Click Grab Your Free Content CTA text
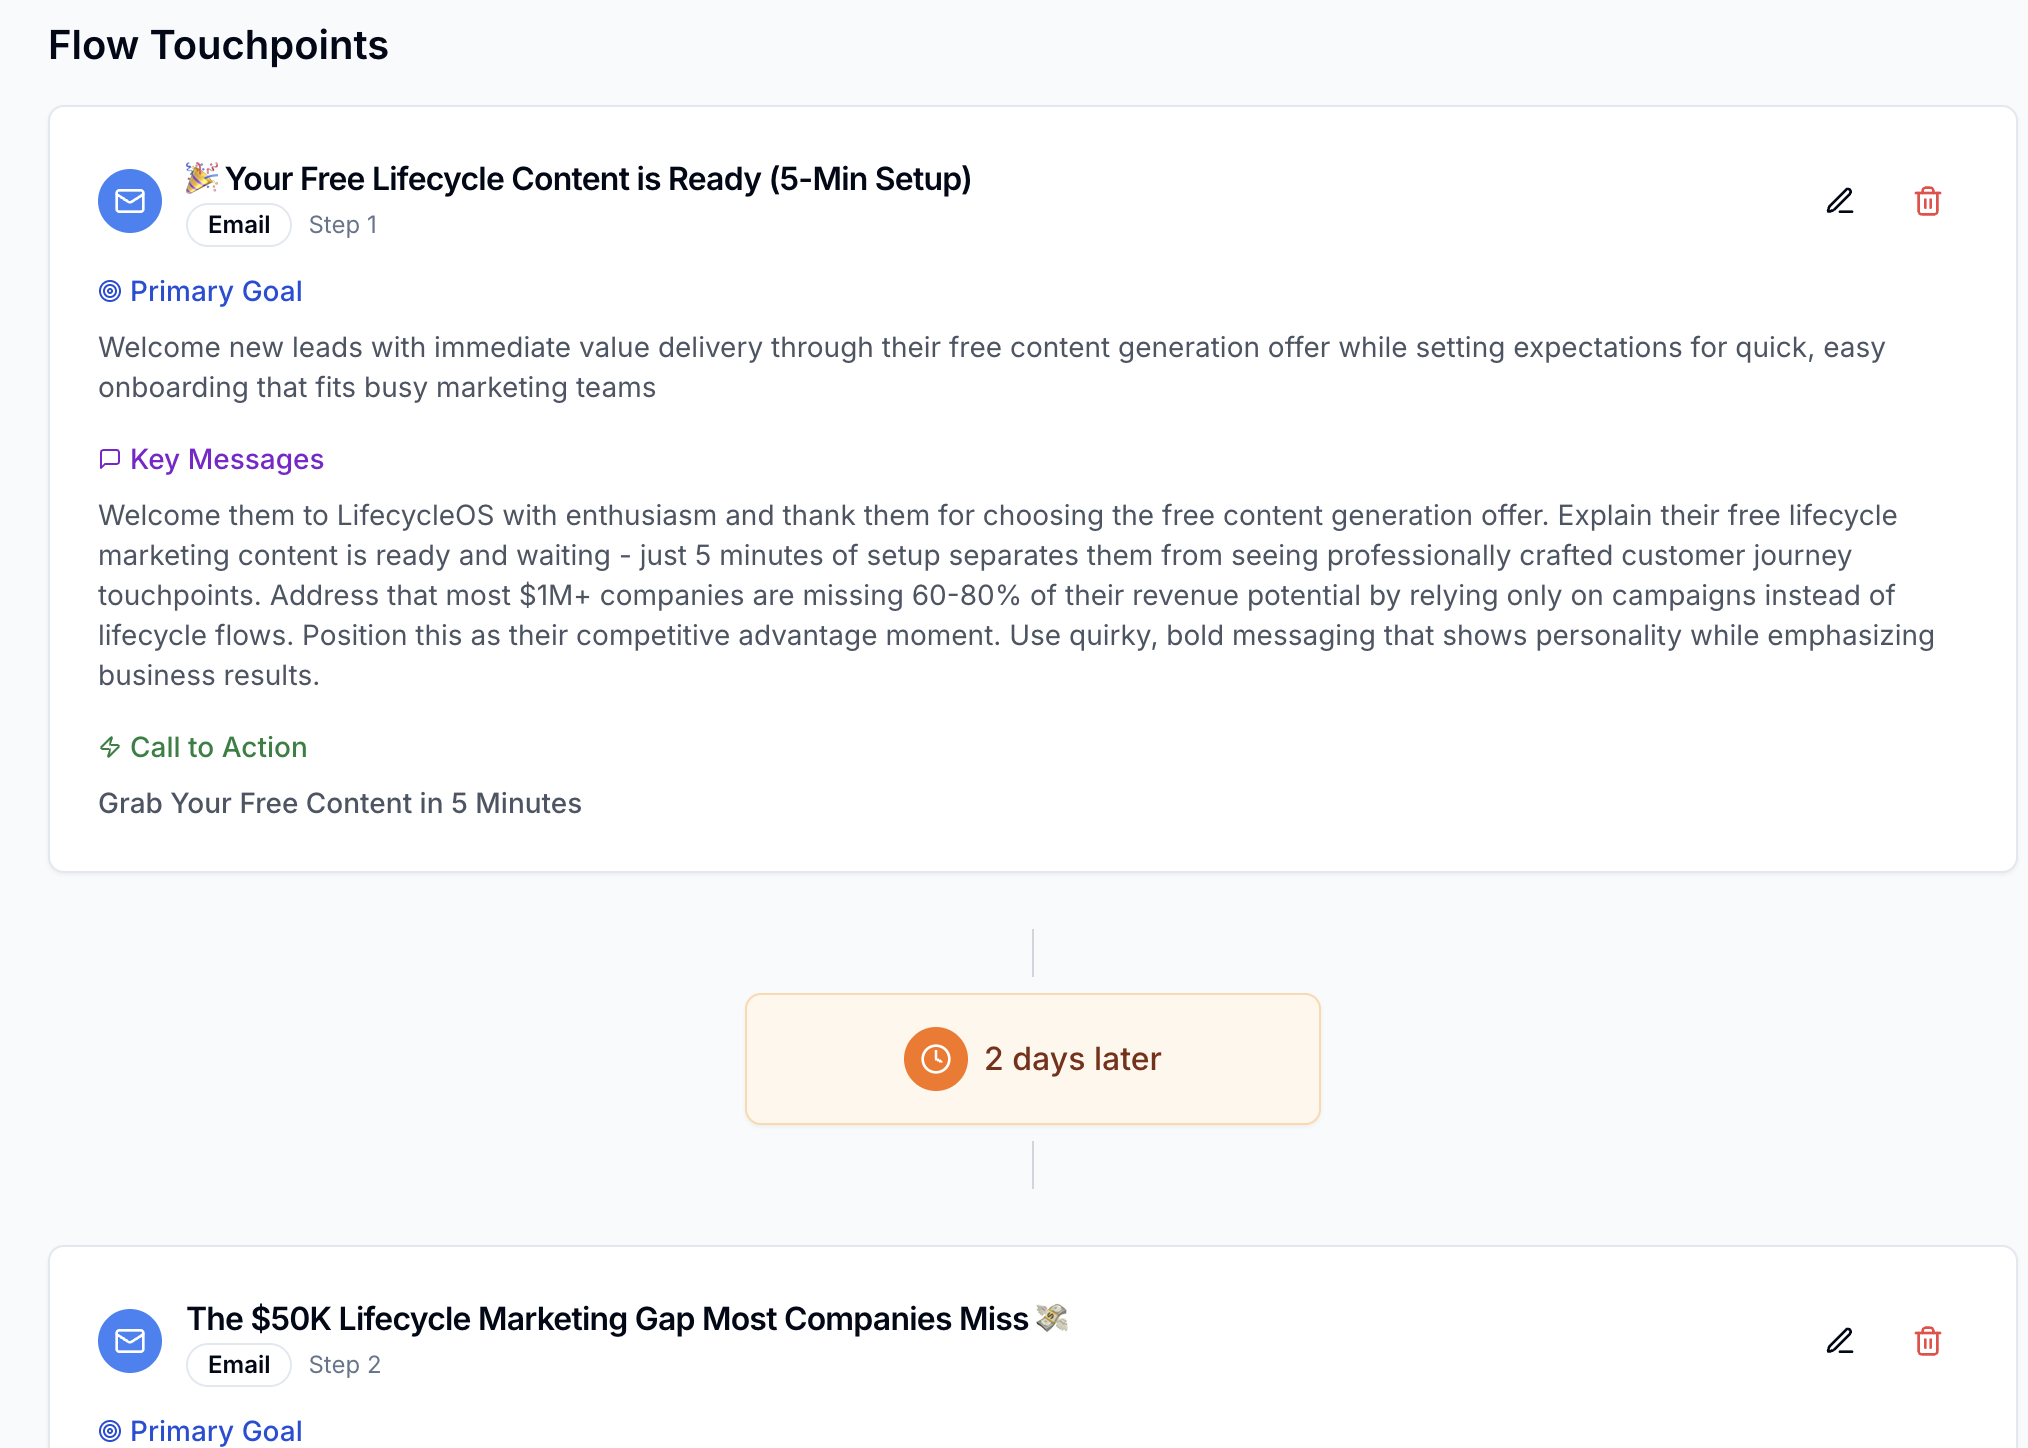 pos(340,803)
